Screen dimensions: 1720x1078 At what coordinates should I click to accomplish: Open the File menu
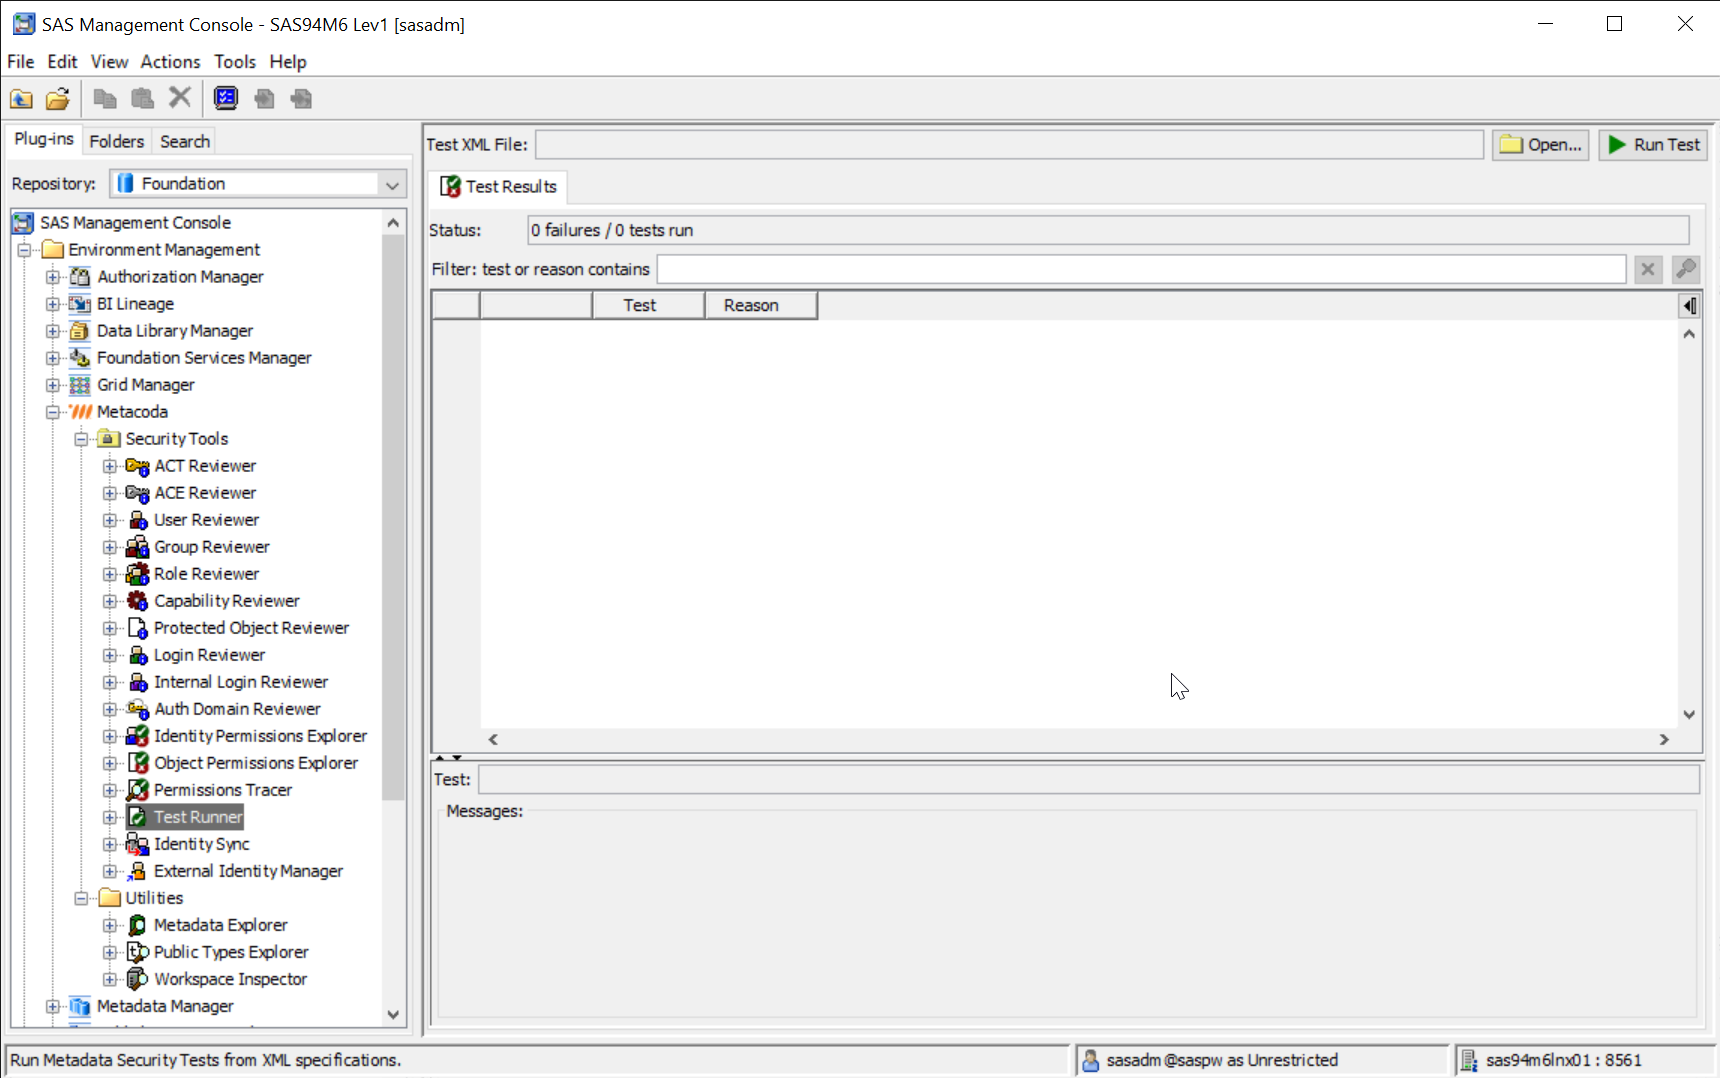21,62
